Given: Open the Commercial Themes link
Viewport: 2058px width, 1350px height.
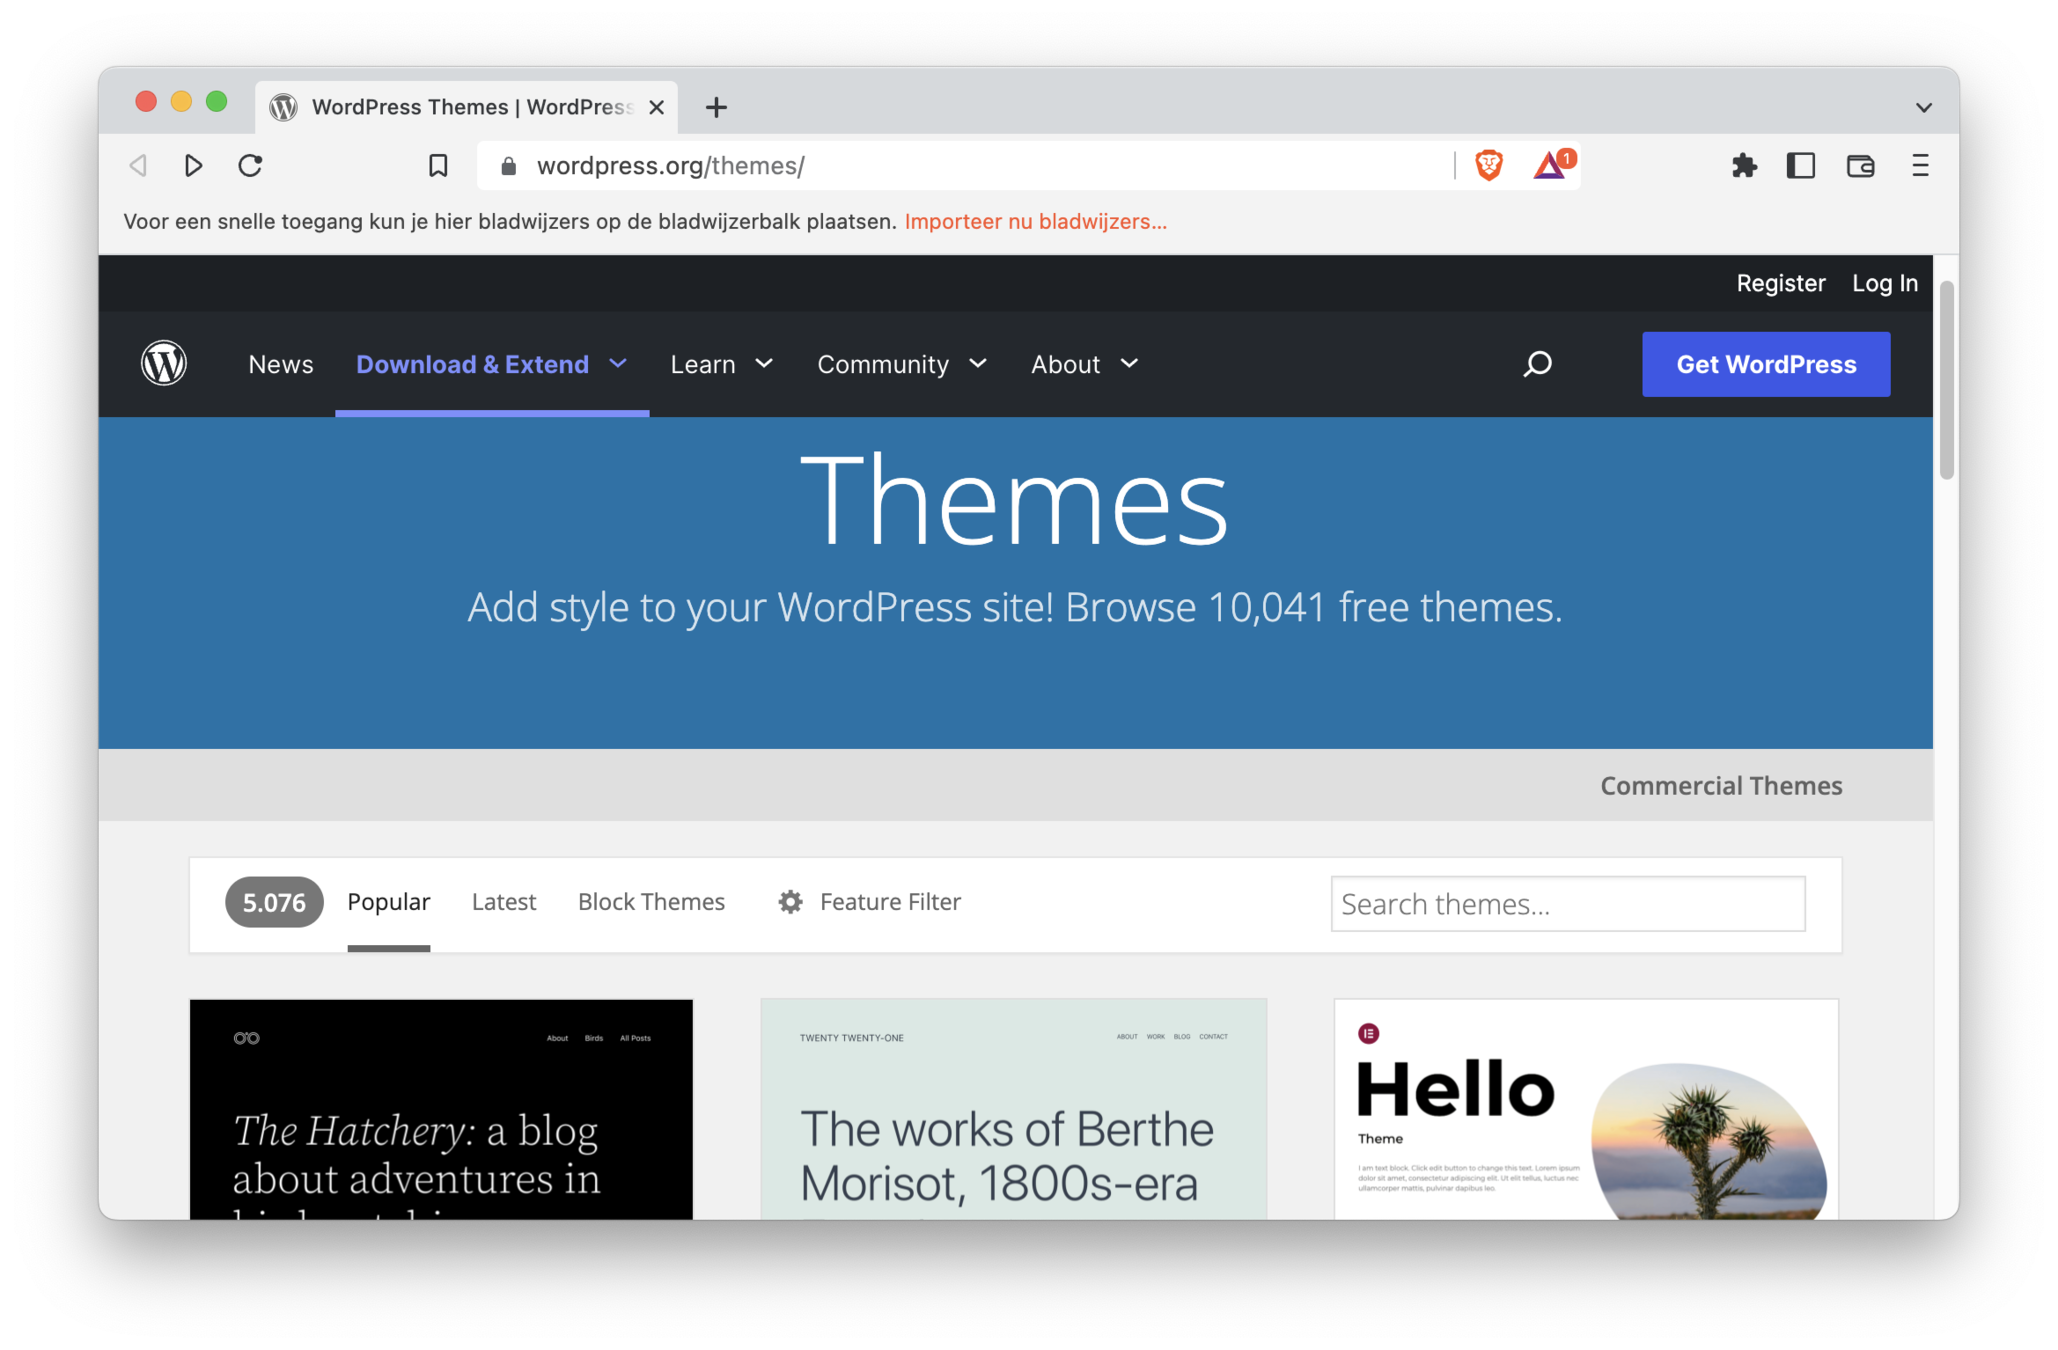Looking at the screenshot, I should tap(1720, 786).
